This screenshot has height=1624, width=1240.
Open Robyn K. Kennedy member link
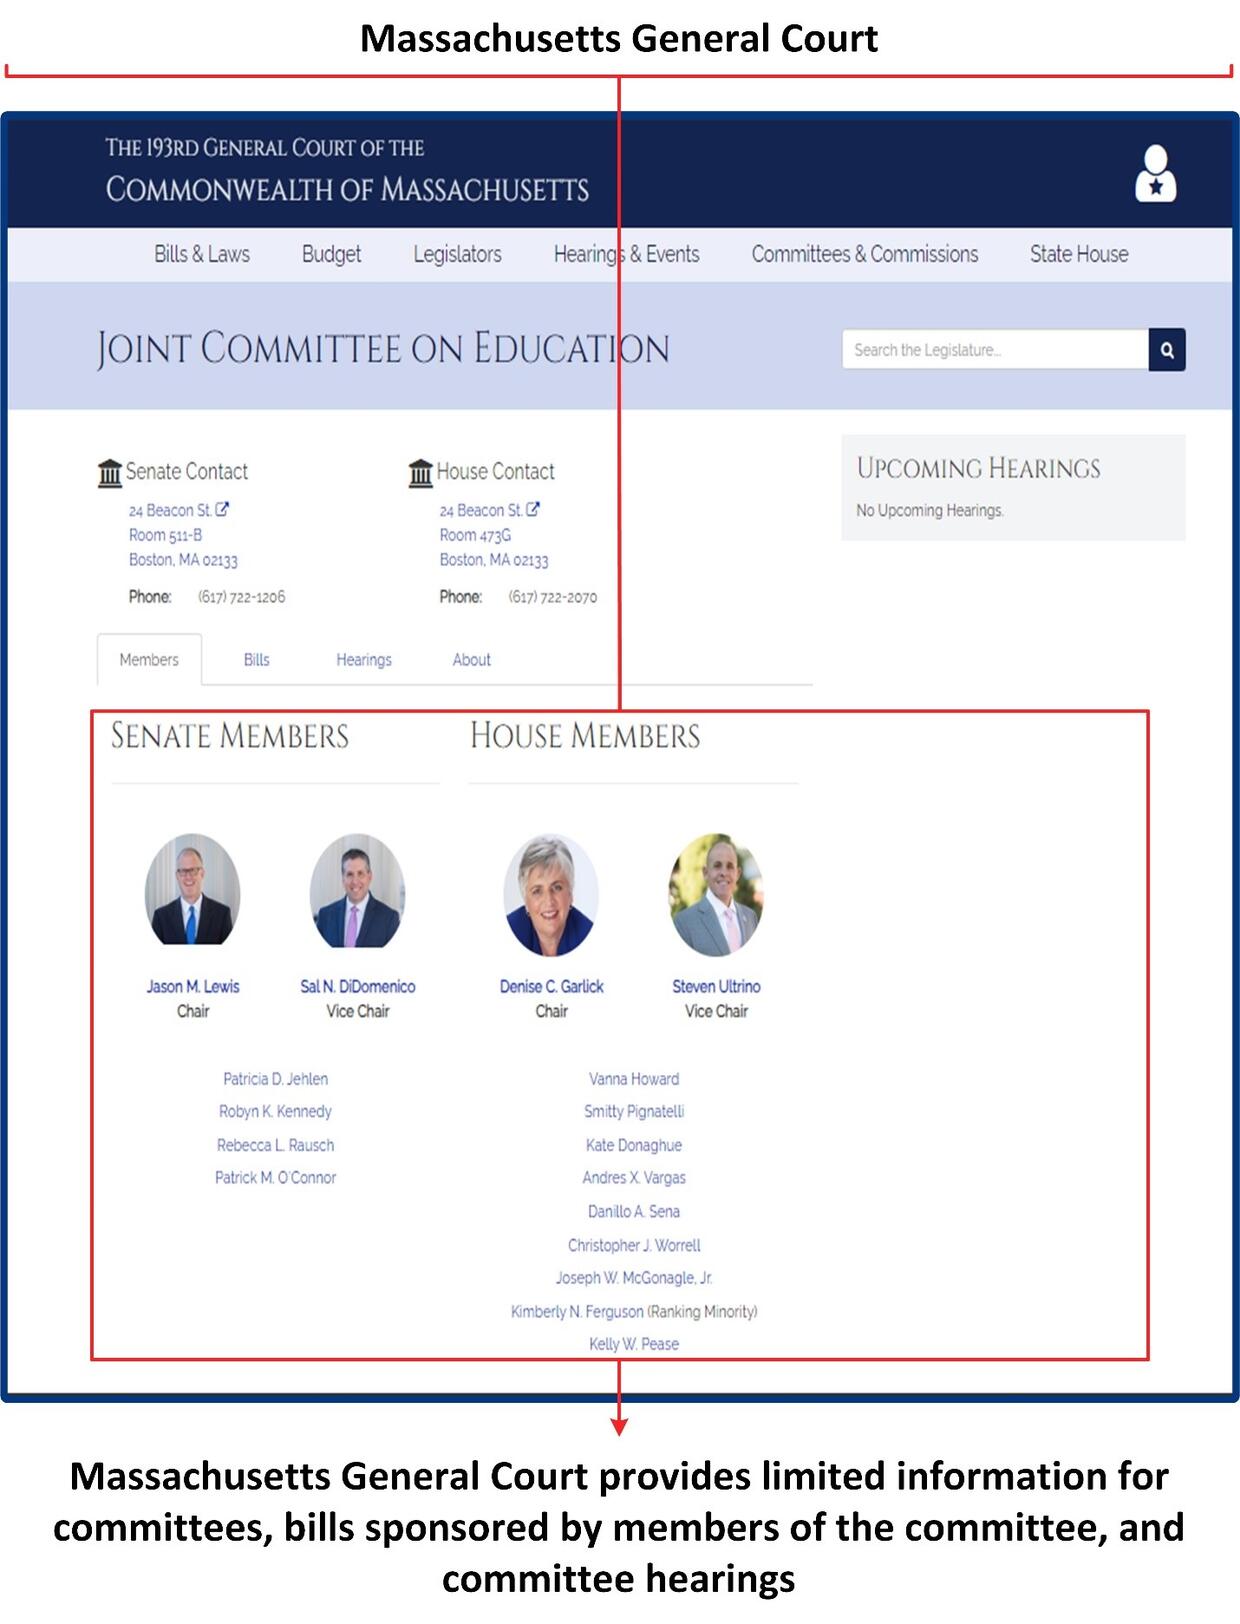pos(275,1112)
